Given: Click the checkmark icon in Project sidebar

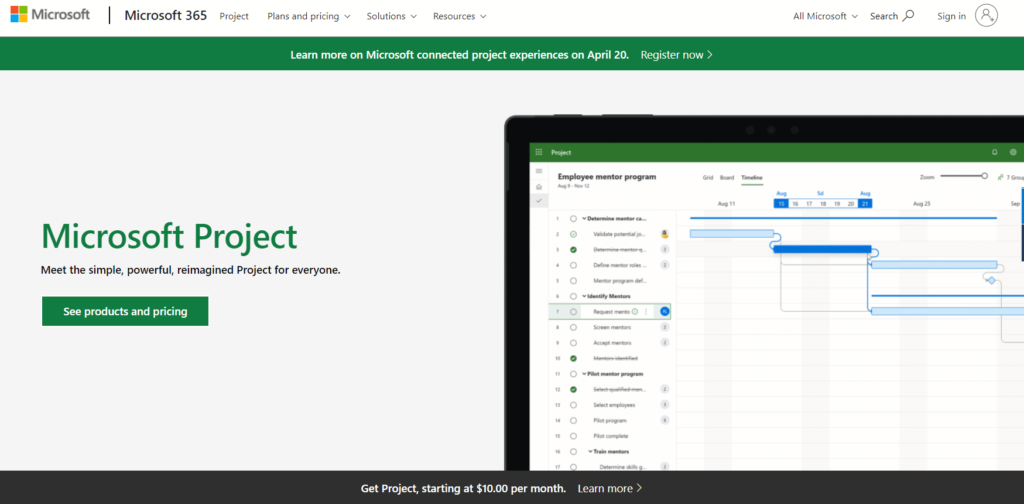Looking at the screenshot, I should 539,201.
